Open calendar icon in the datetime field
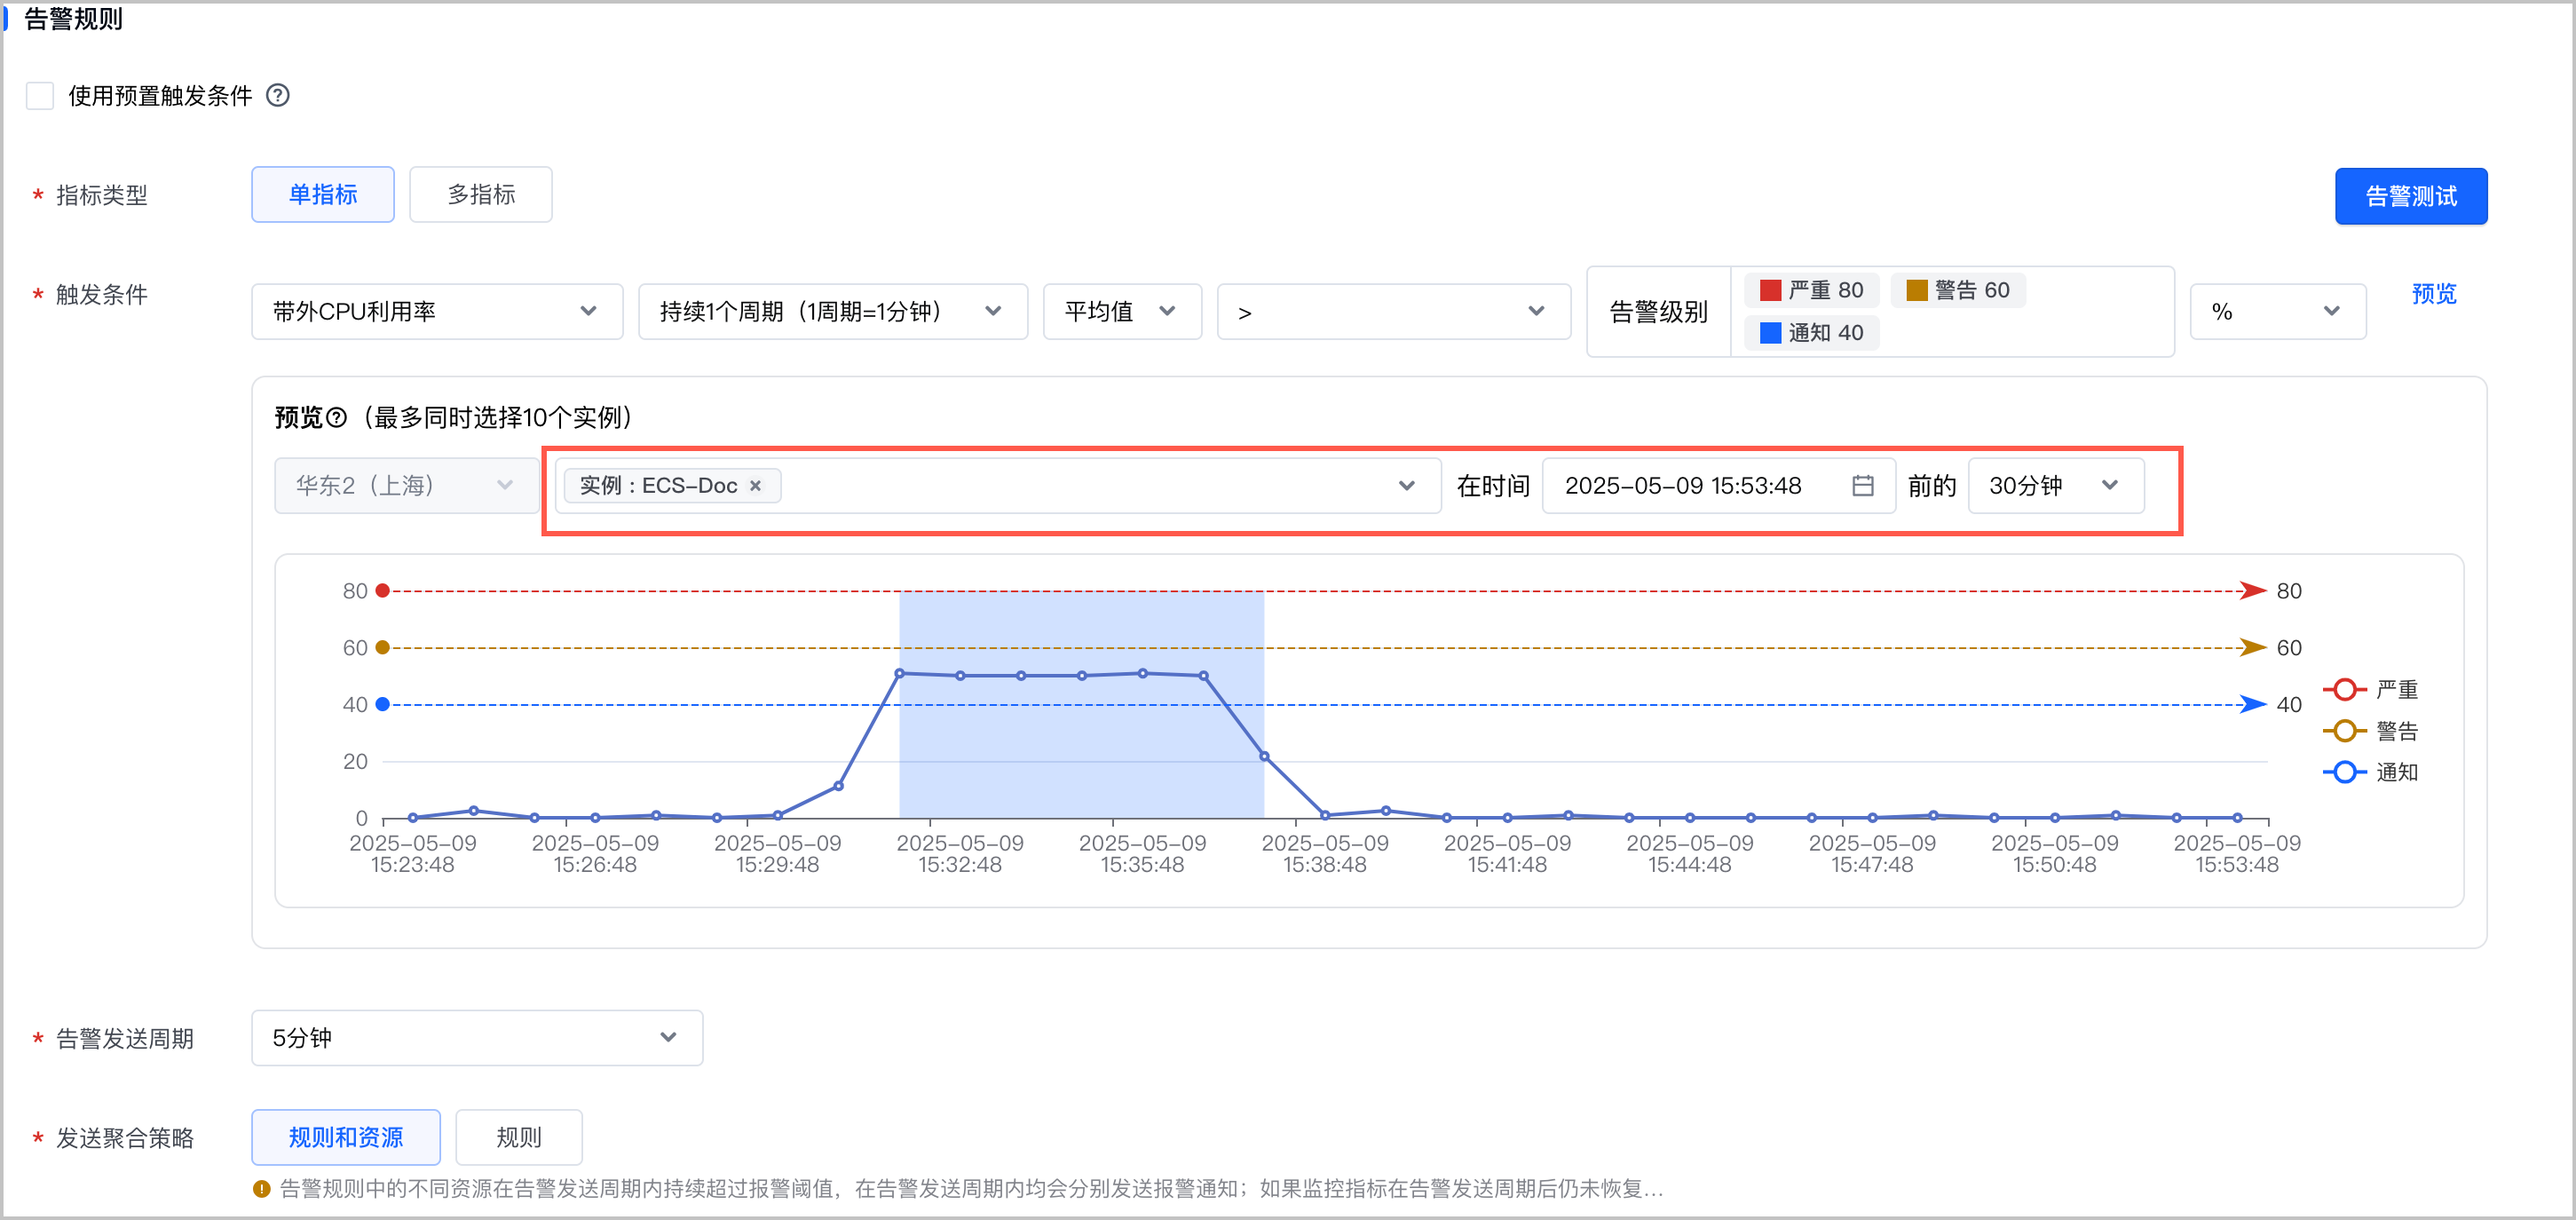The image size is (2576, 1220). click(x=1862, y=486)
